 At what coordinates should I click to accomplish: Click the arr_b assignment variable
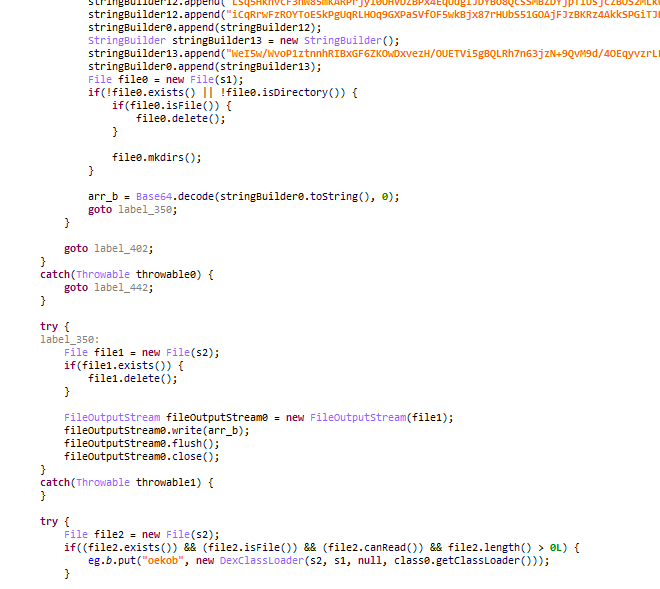coord(103,197)
